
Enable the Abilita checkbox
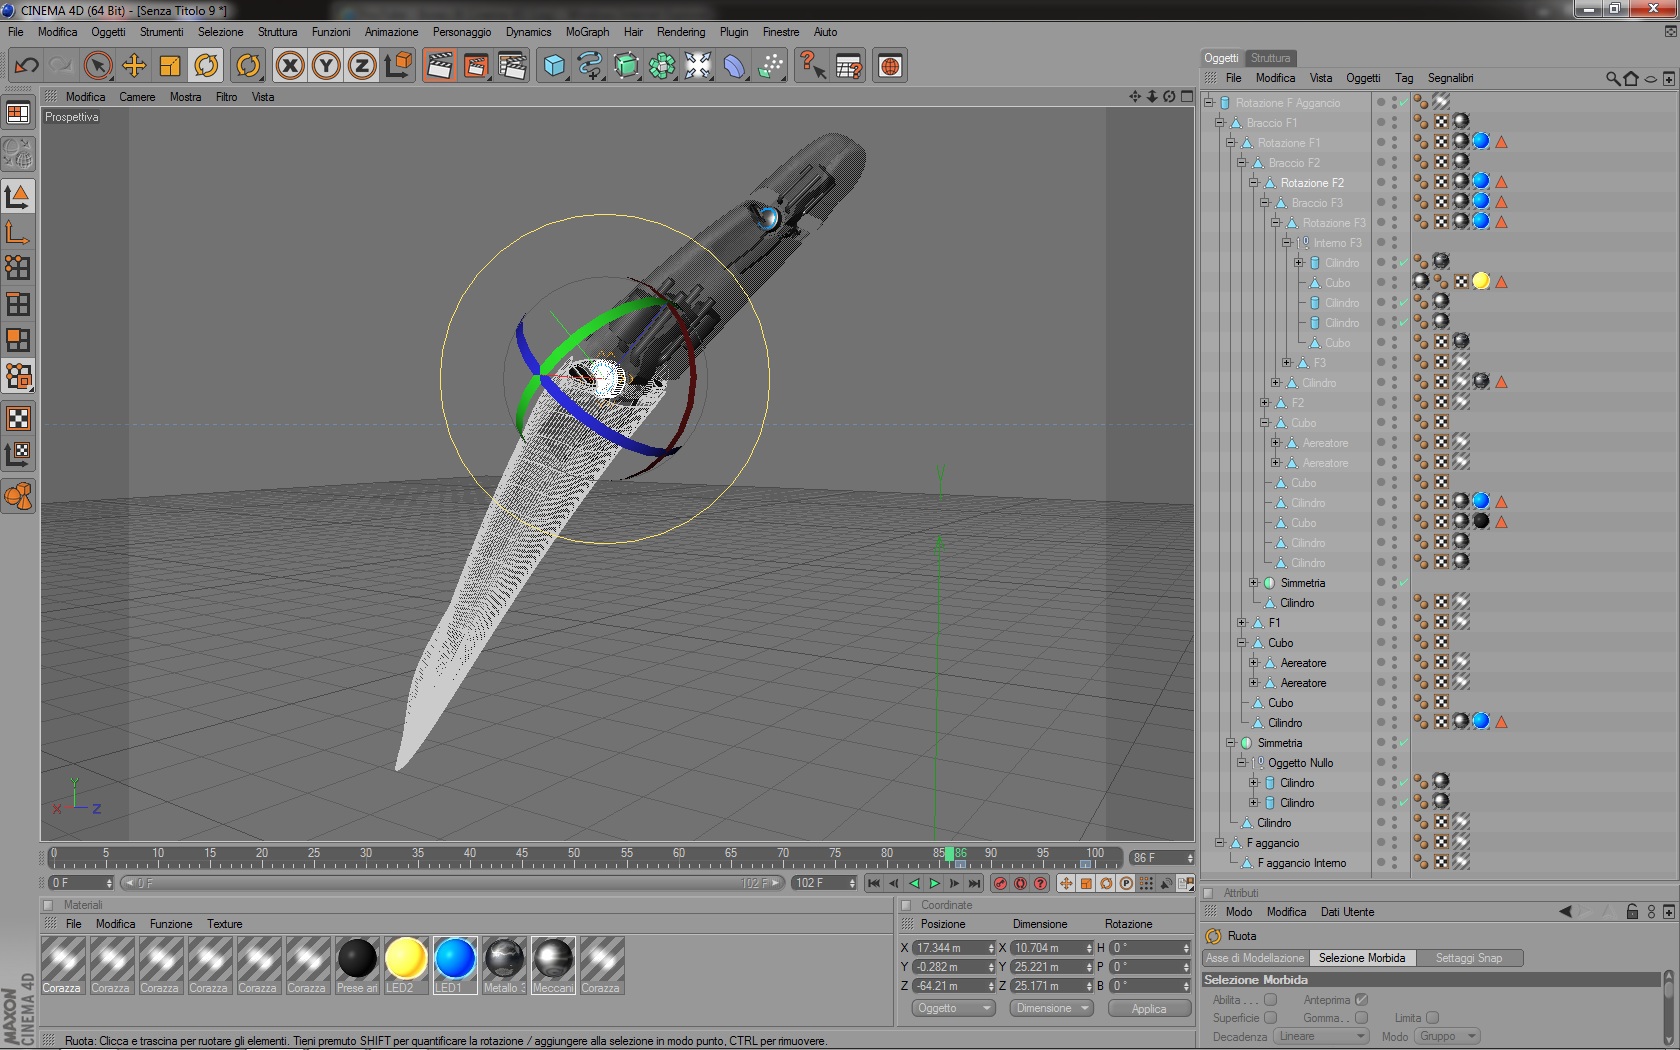point(1270,1000)
